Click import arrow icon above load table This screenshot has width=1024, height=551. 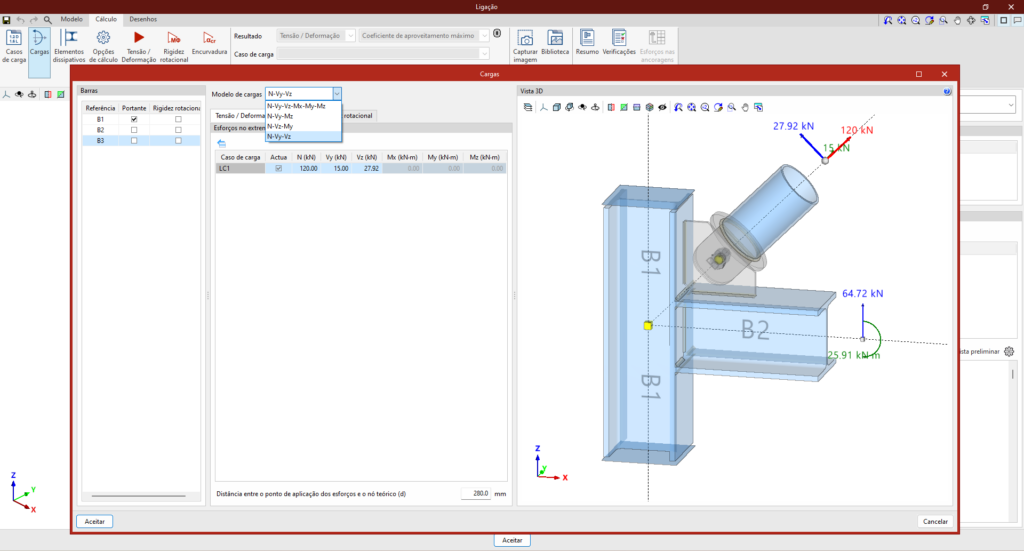pos(221,143)
